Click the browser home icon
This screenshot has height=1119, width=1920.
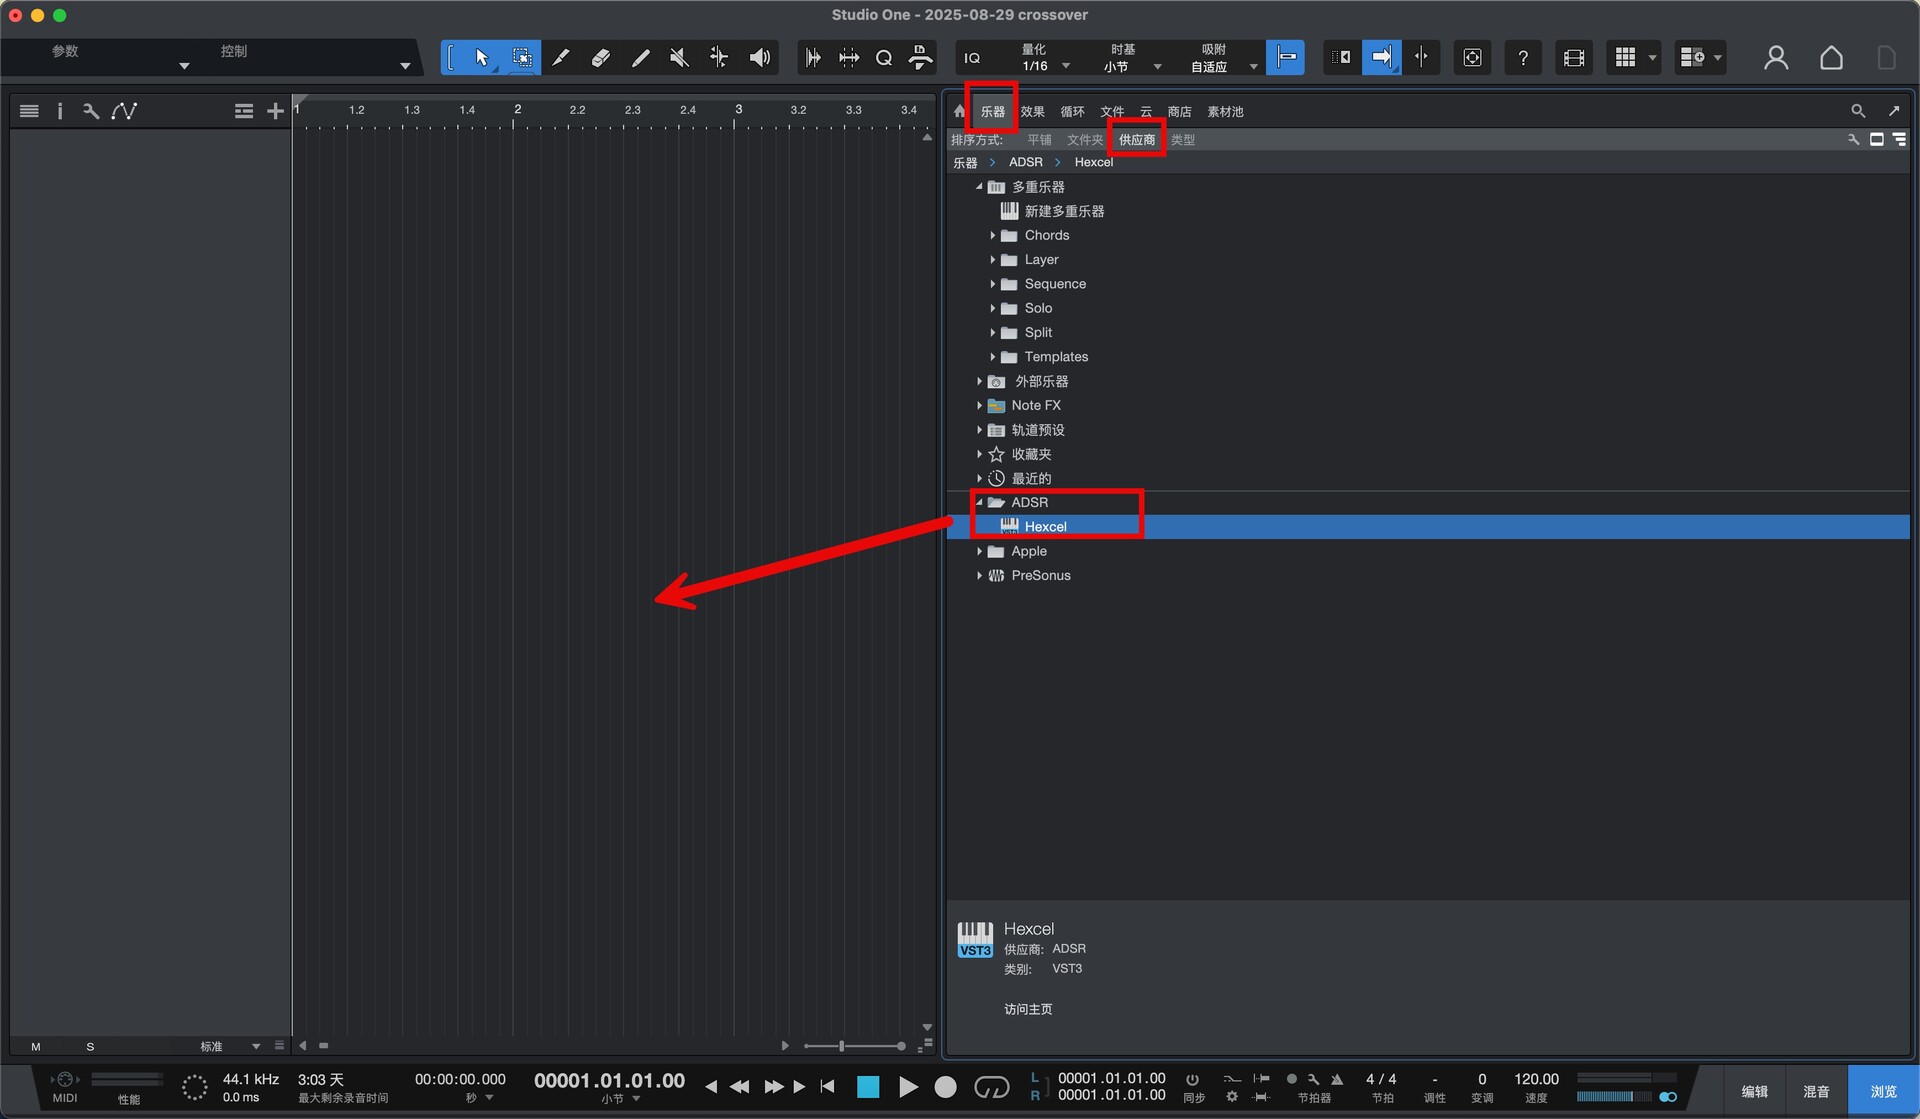pyautogui.click(x=959, y=111)
